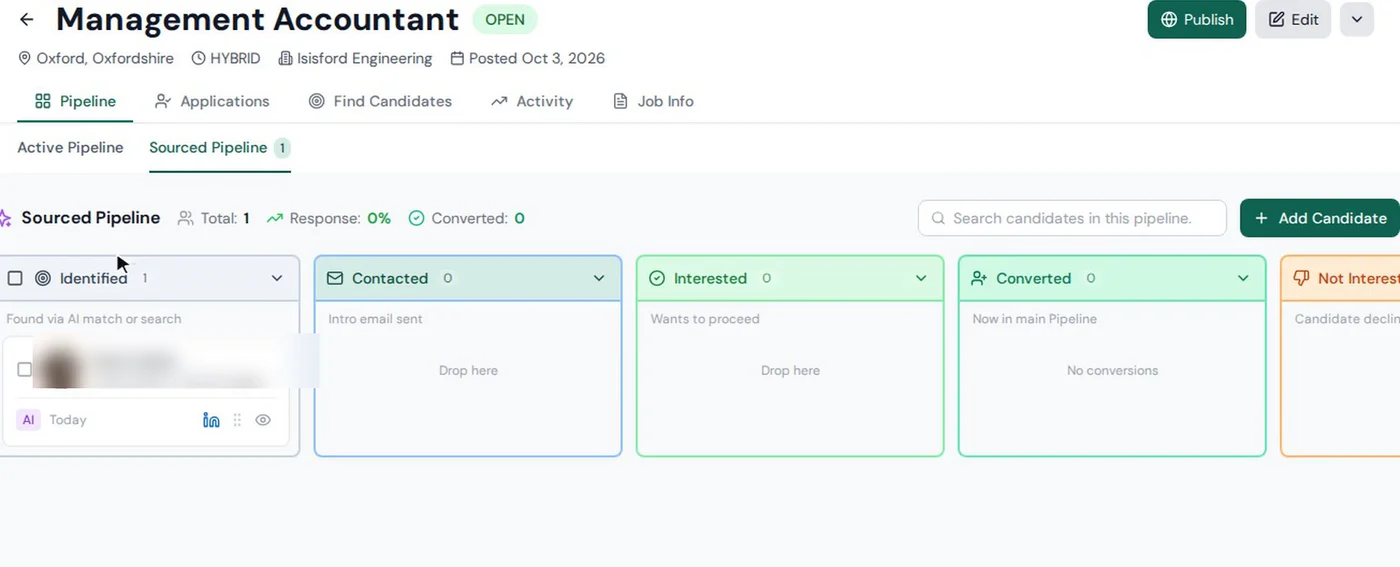Open the blurred candidate card
Viewport: 1400px width, 567px height.
[146, 391]
